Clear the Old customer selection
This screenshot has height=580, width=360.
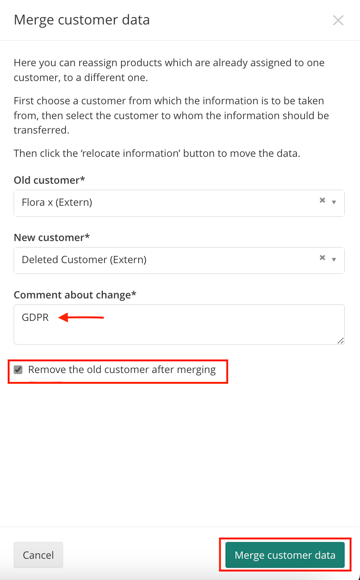[x=322, y=200]
